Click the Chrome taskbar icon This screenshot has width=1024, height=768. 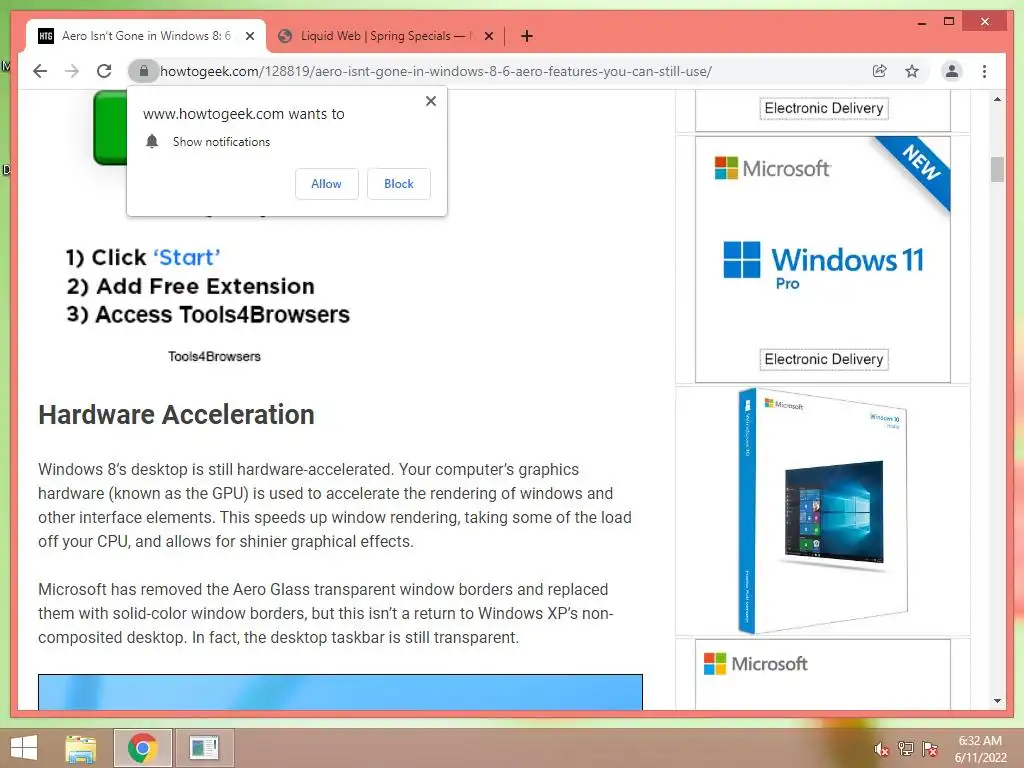coord(142,748)
